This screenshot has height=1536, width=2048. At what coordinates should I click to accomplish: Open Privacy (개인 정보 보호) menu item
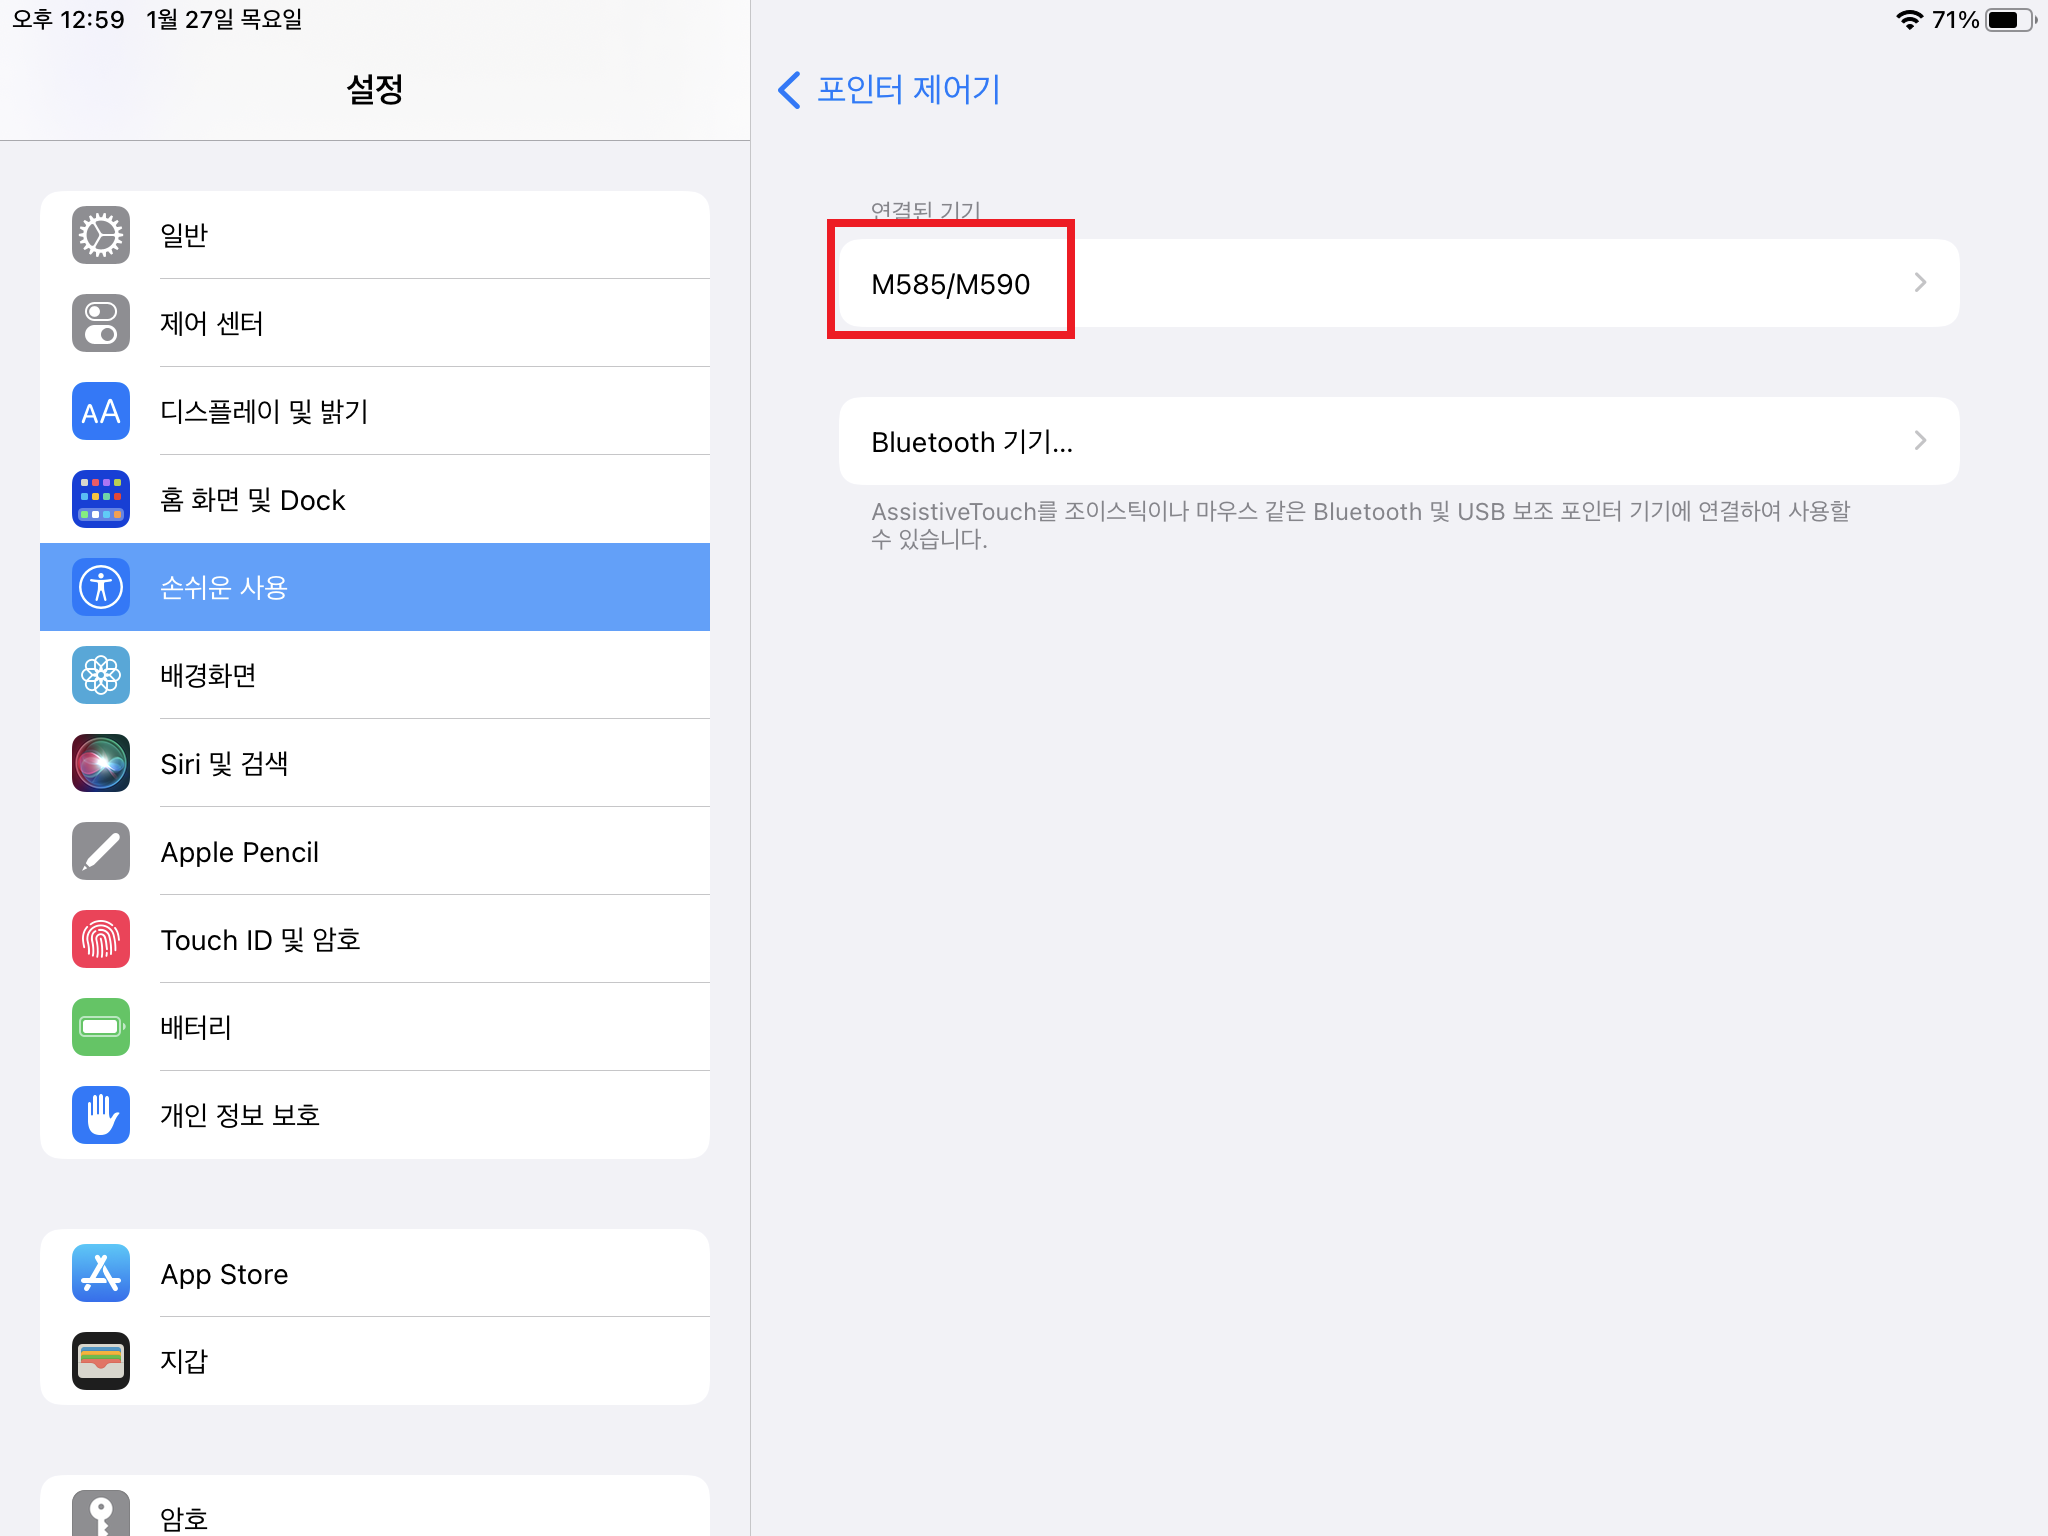pos(240,1115)
